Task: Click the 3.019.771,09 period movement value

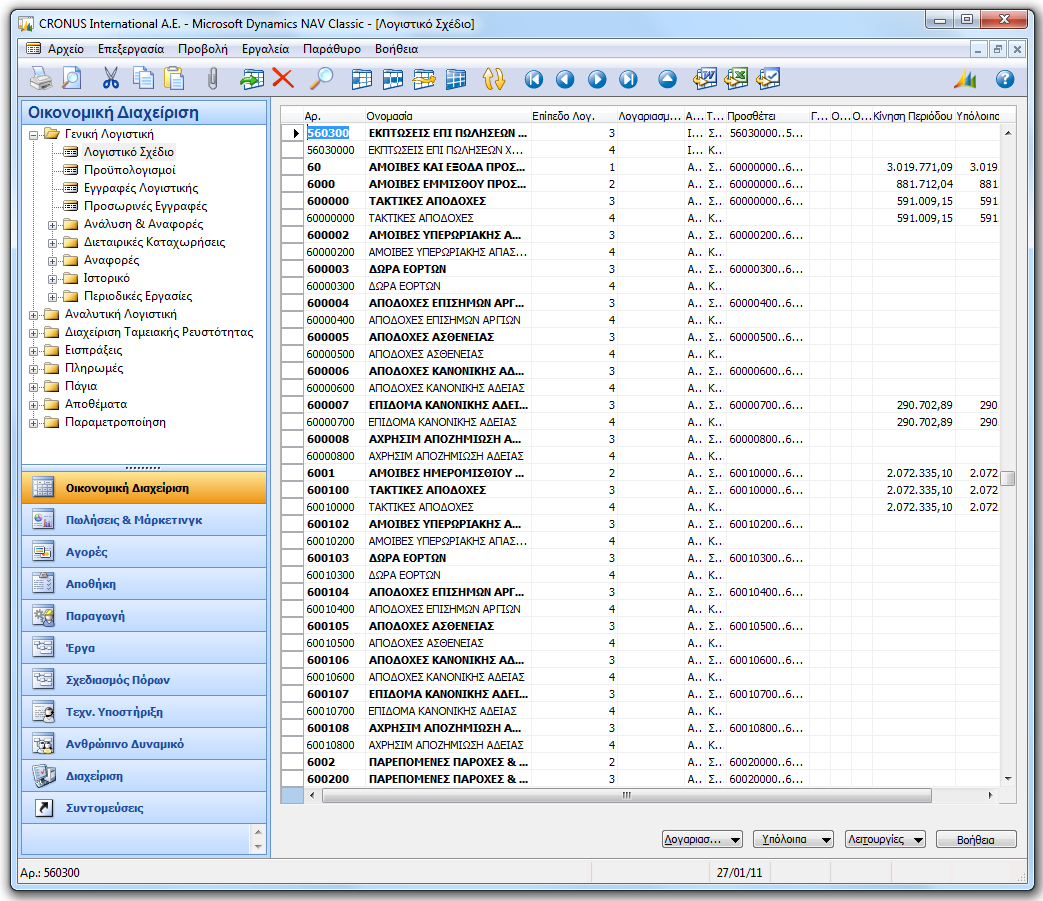Action: click(919, 168)
